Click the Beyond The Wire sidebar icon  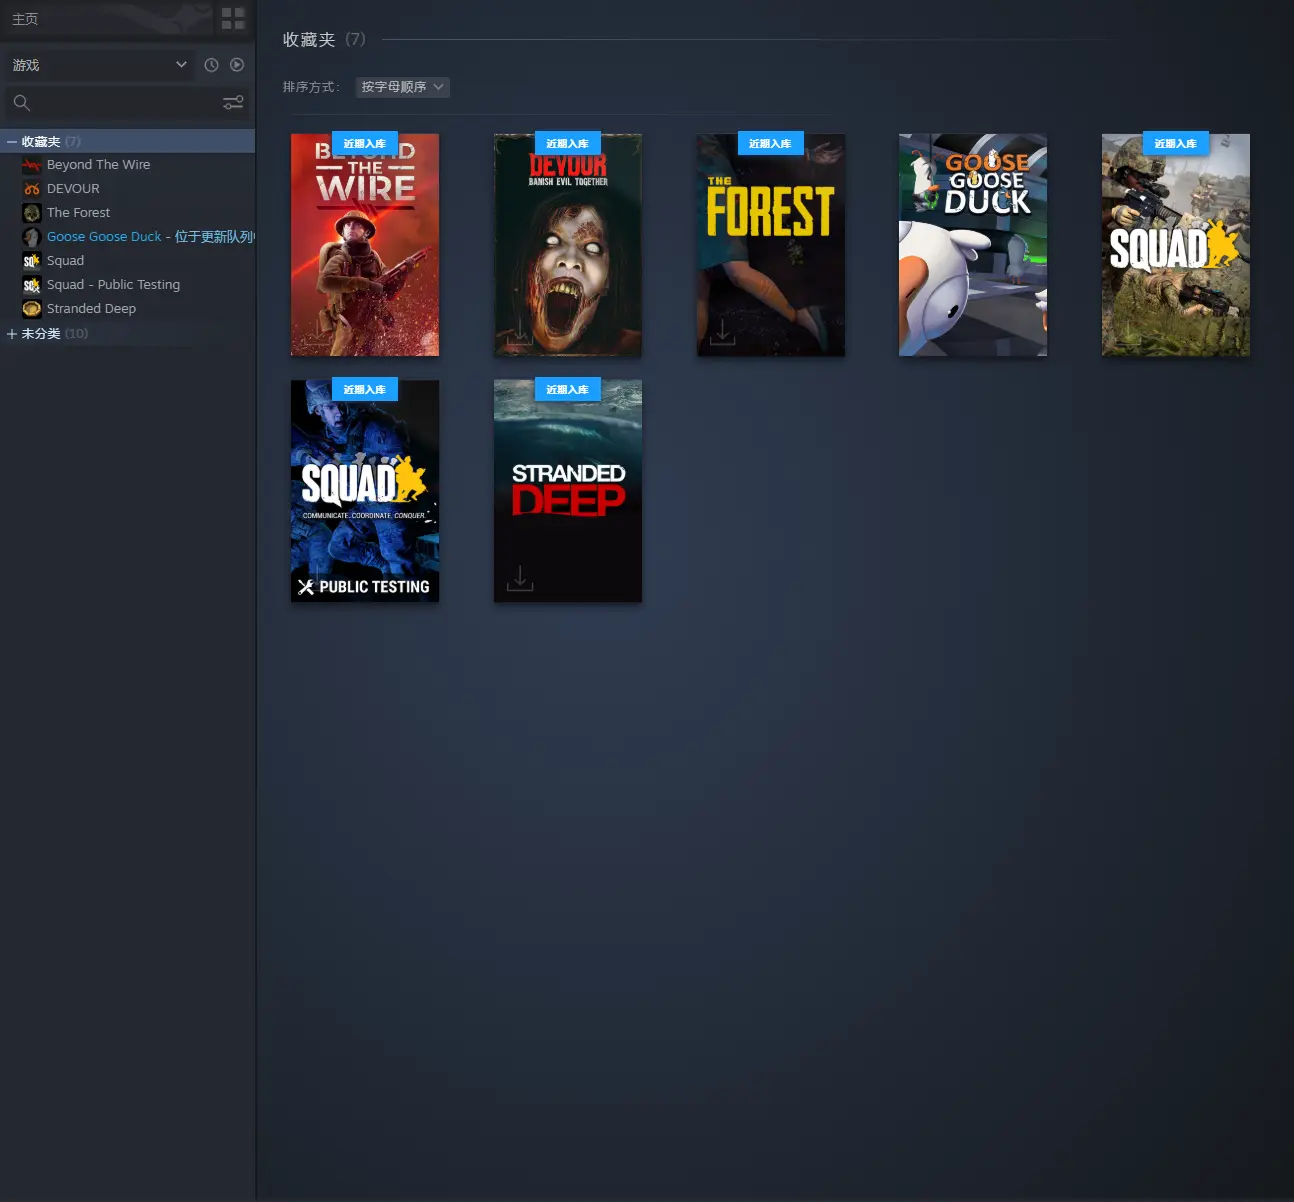click(x=32, y=165)
